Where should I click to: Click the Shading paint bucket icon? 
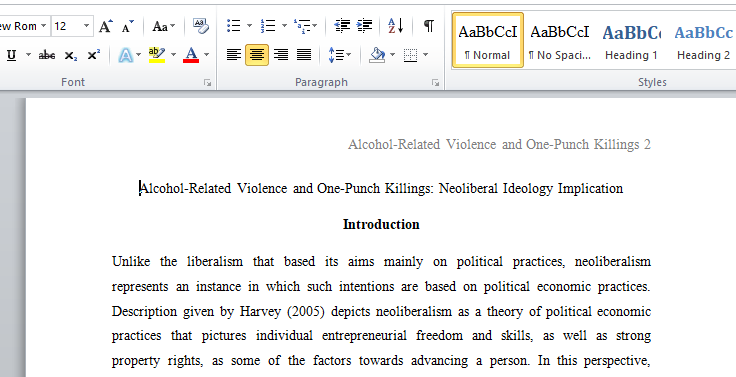377,55
